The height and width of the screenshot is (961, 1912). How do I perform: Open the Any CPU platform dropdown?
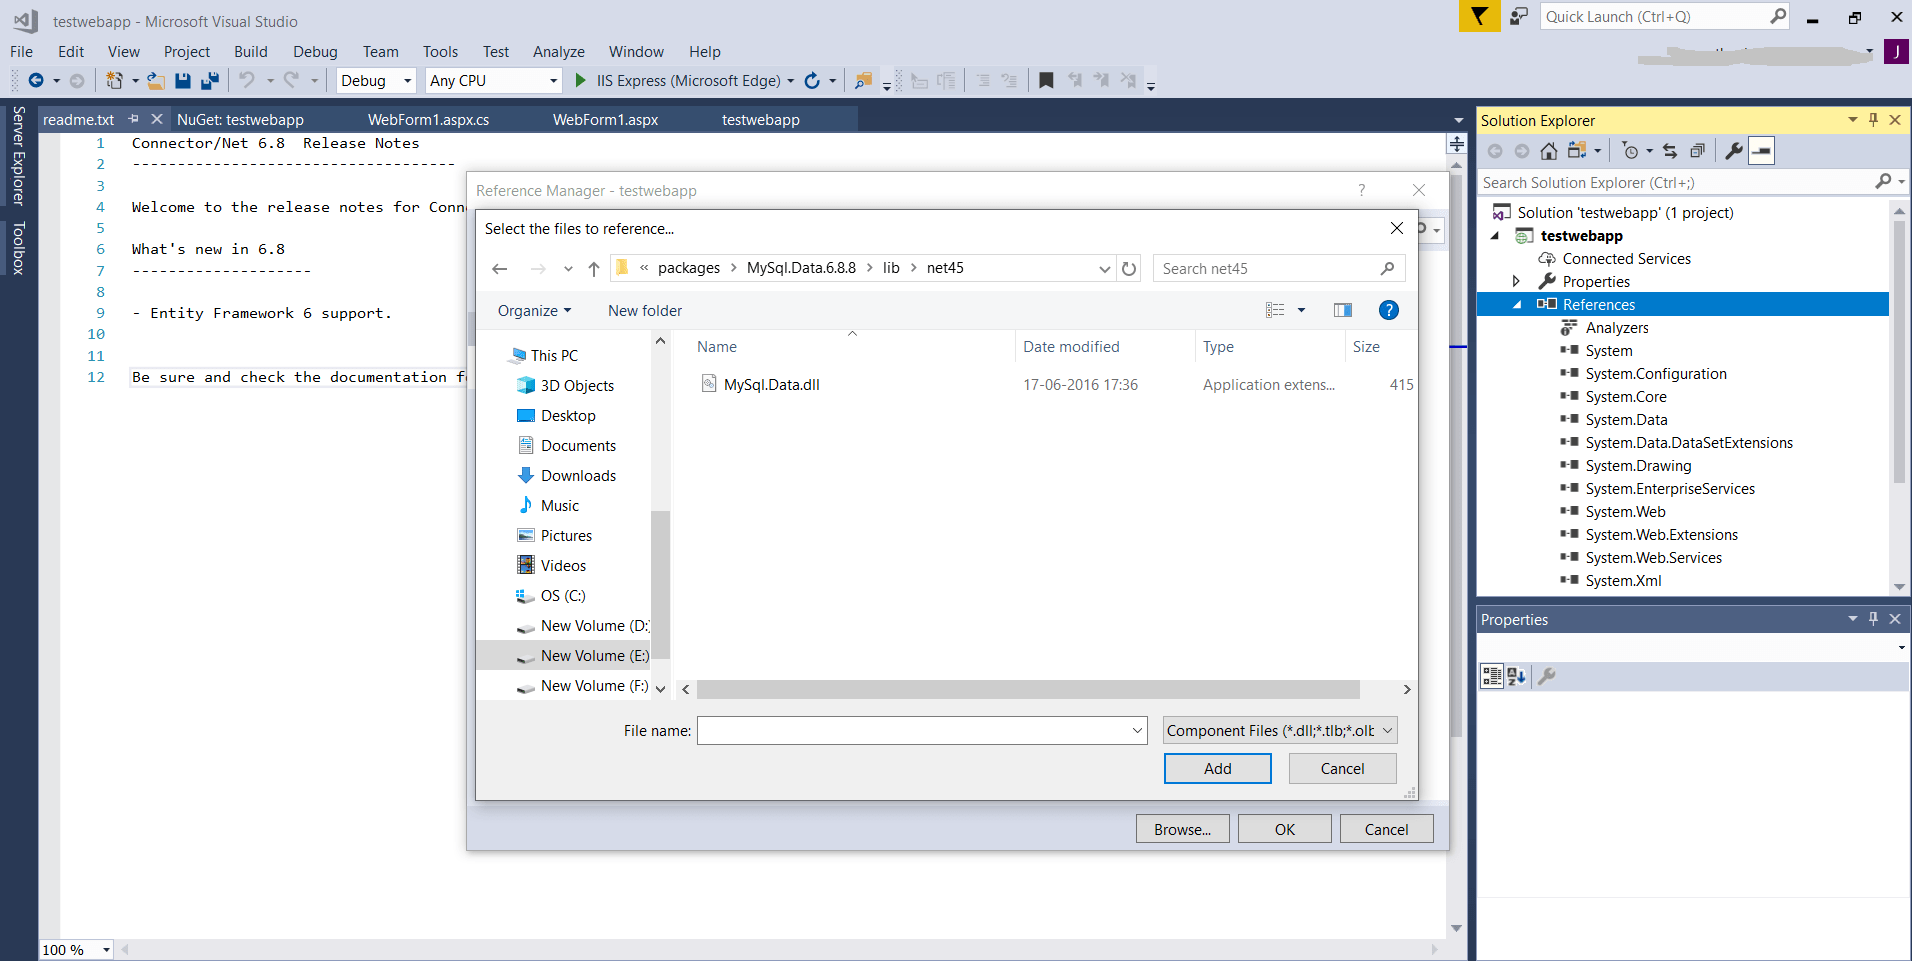[x=552, y=80]
